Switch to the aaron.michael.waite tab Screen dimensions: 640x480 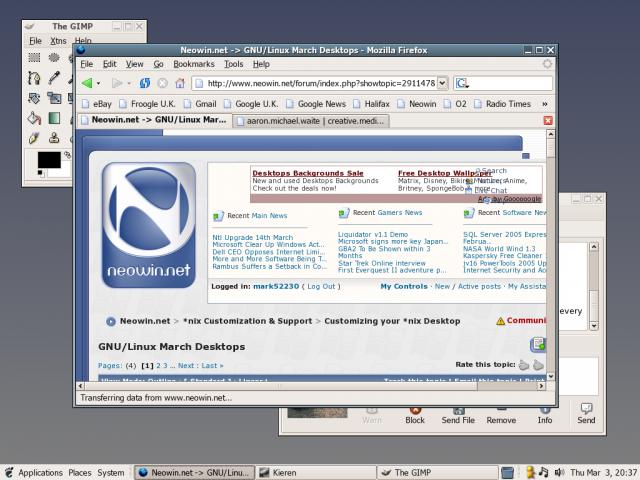coord(311,121)
